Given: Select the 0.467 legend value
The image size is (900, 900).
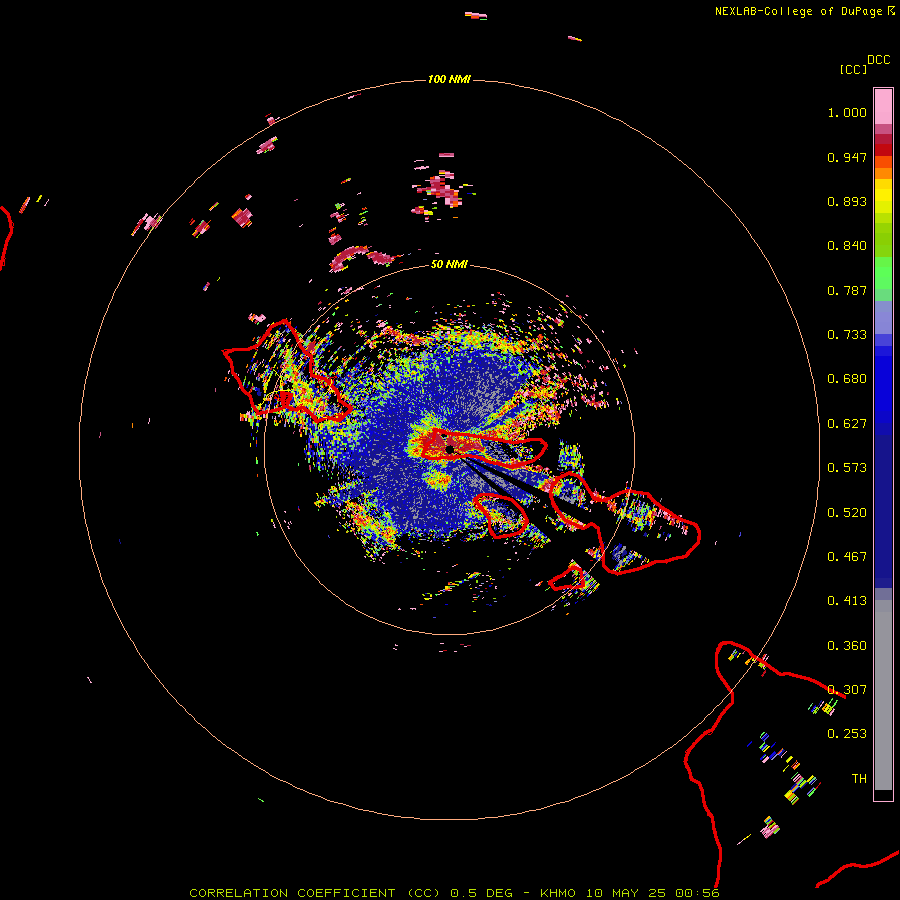Looking at the screenshot, I should [847, 557].
